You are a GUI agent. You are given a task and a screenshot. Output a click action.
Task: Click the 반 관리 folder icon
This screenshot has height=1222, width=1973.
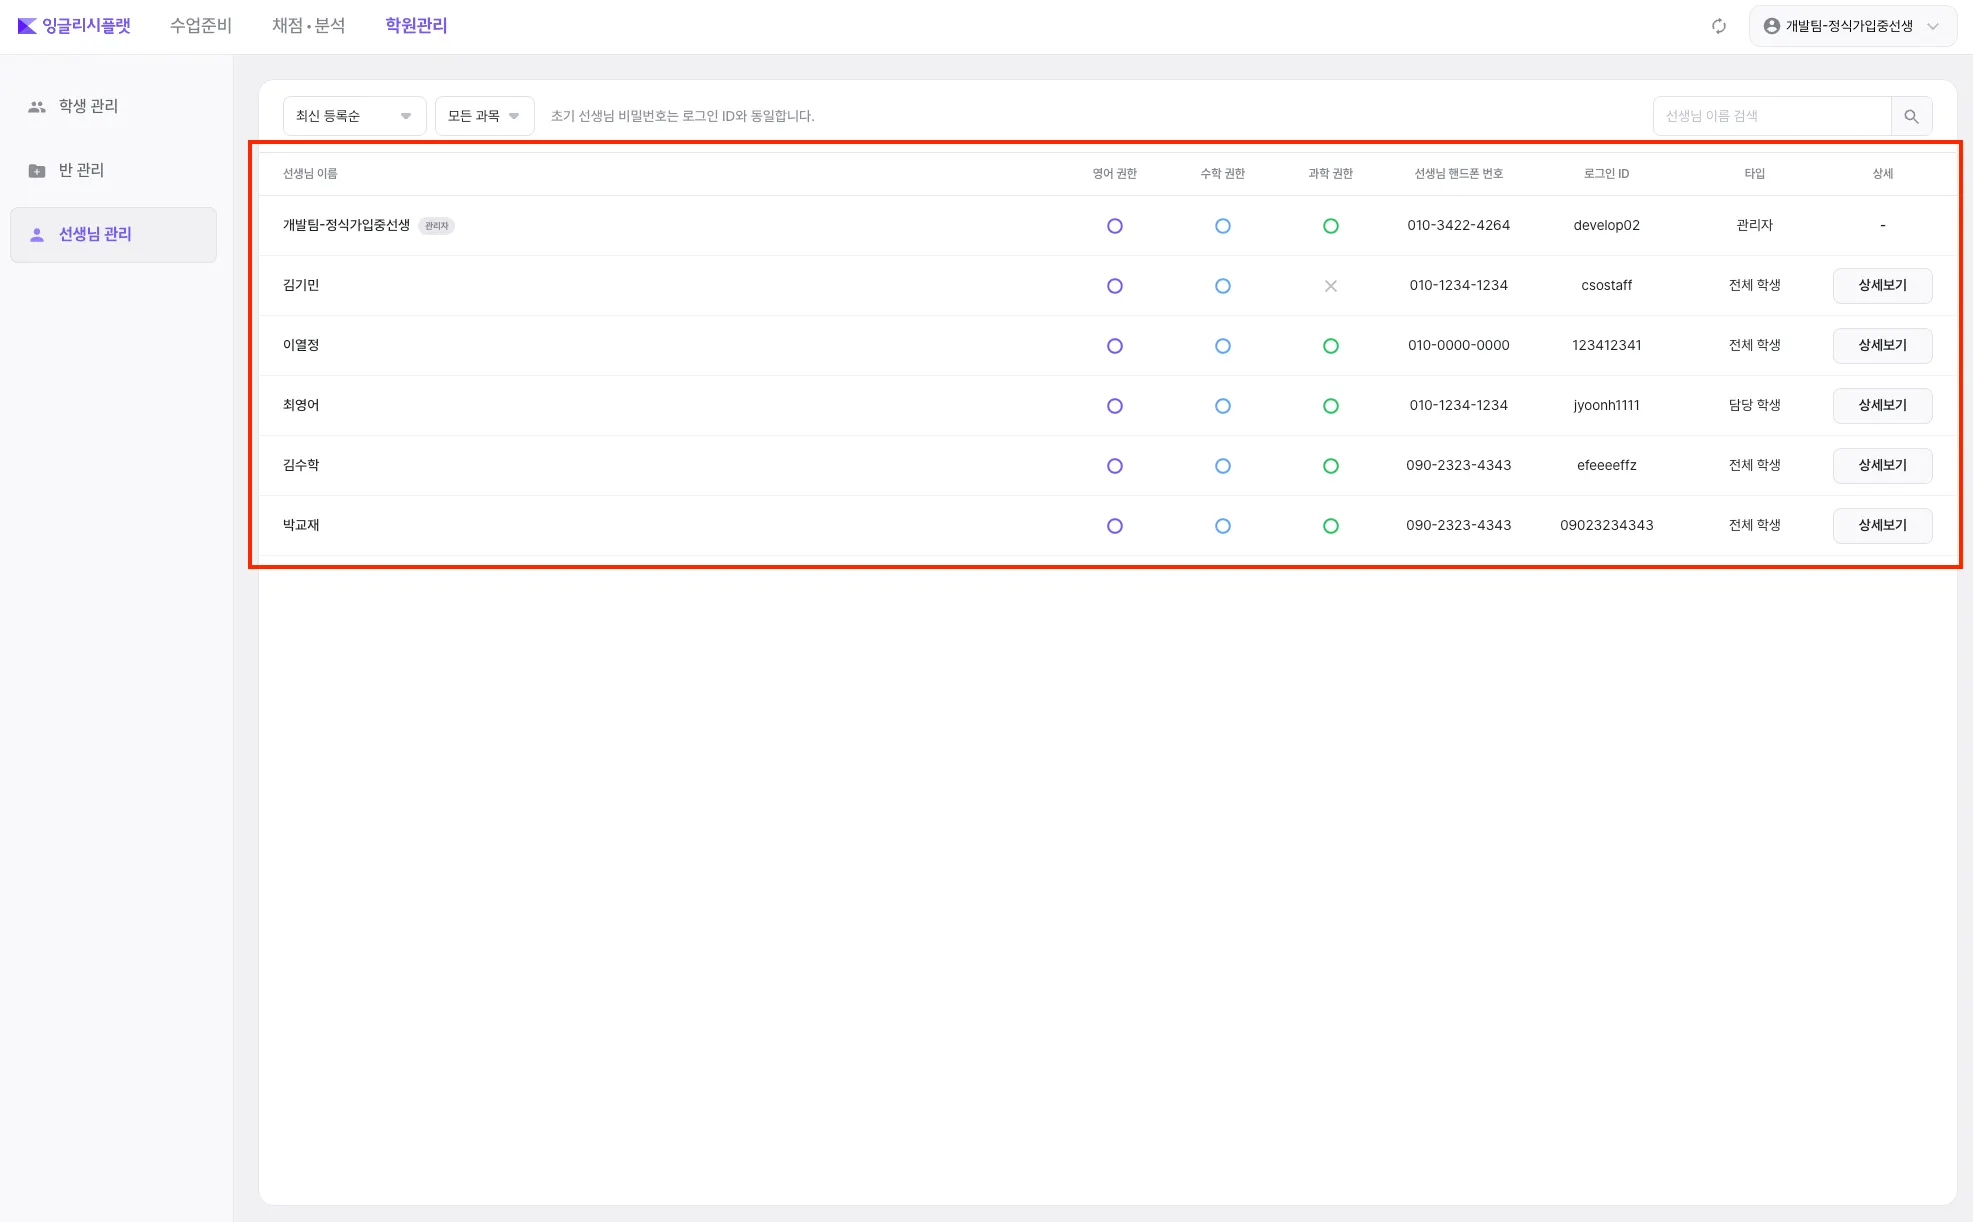tap(37, 170)
